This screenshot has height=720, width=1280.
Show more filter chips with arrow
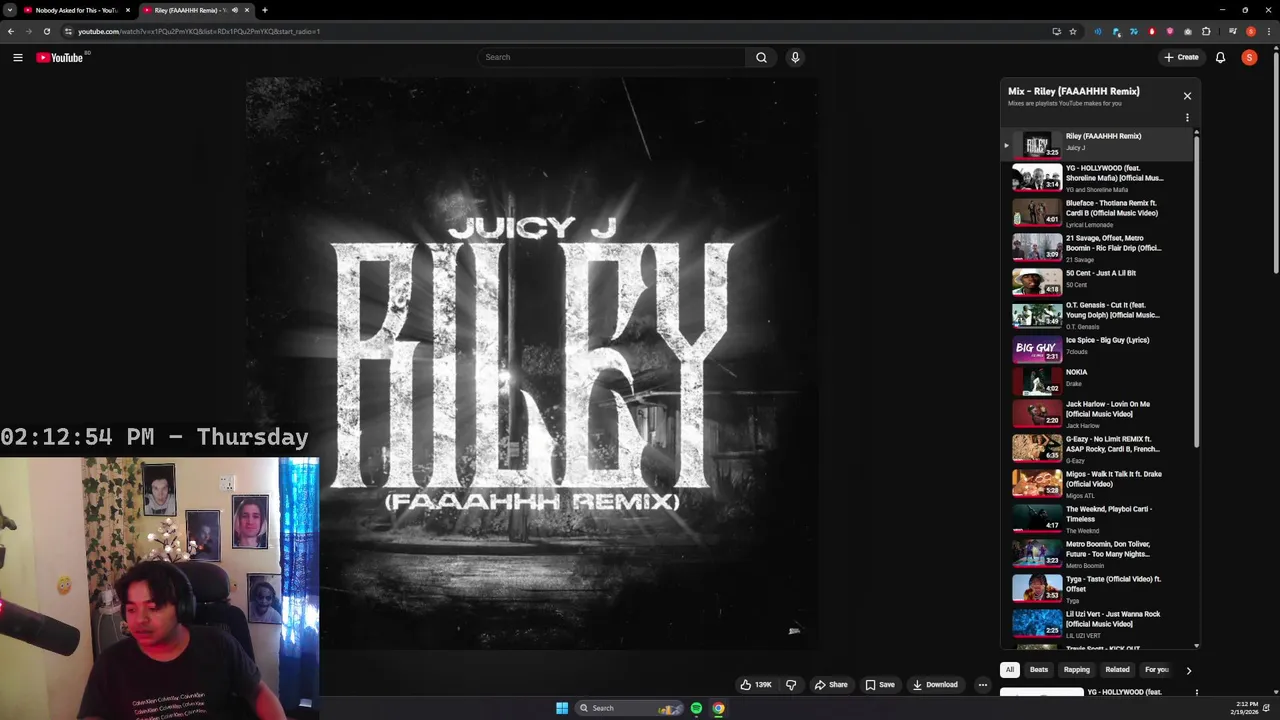(1188, 670)
